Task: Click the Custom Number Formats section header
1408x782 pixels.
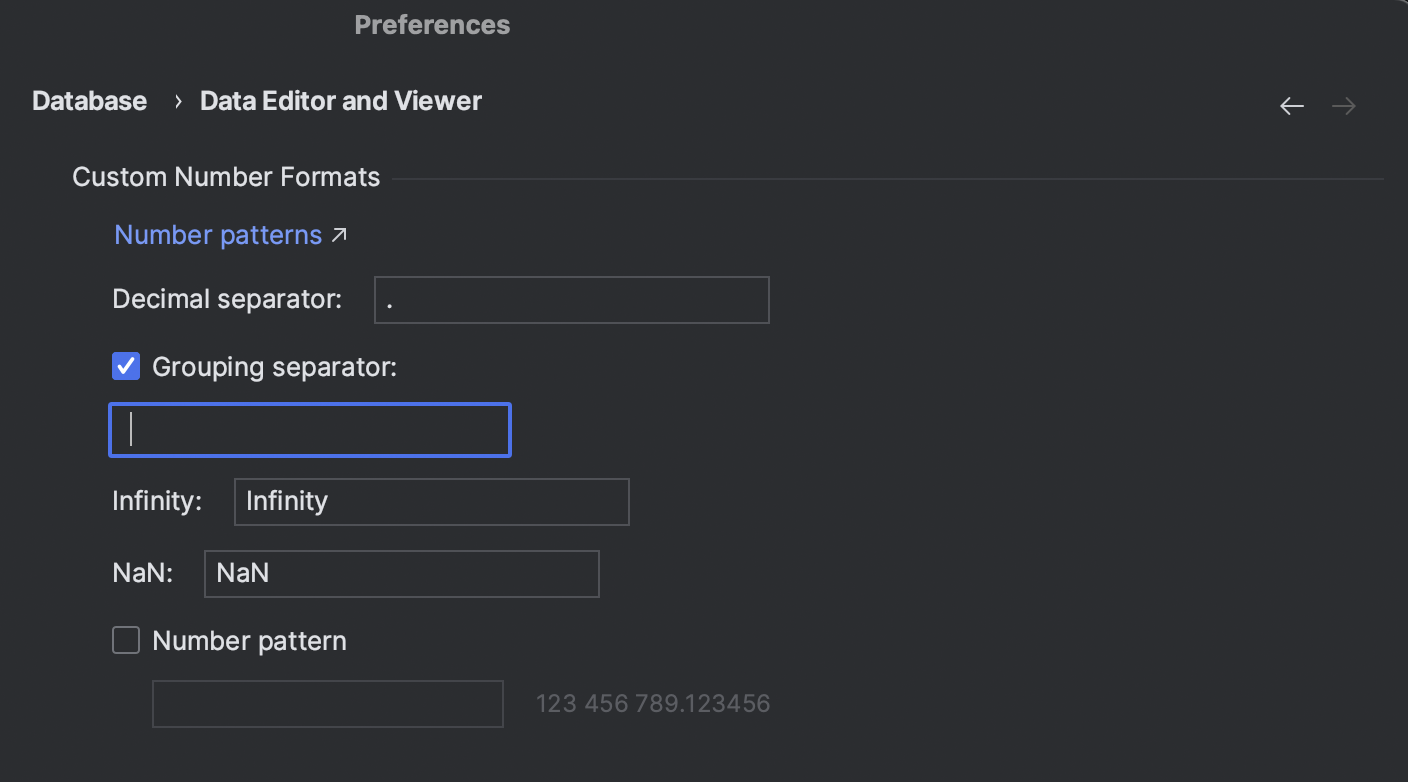Action: [226, 177]
